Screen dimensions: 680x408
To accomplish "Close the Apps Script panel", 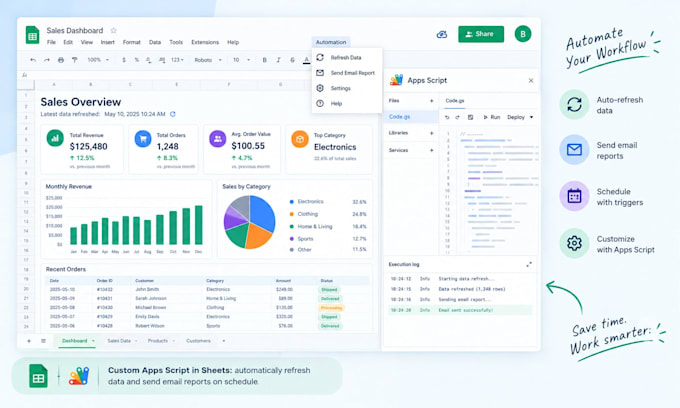I will 531,80.
